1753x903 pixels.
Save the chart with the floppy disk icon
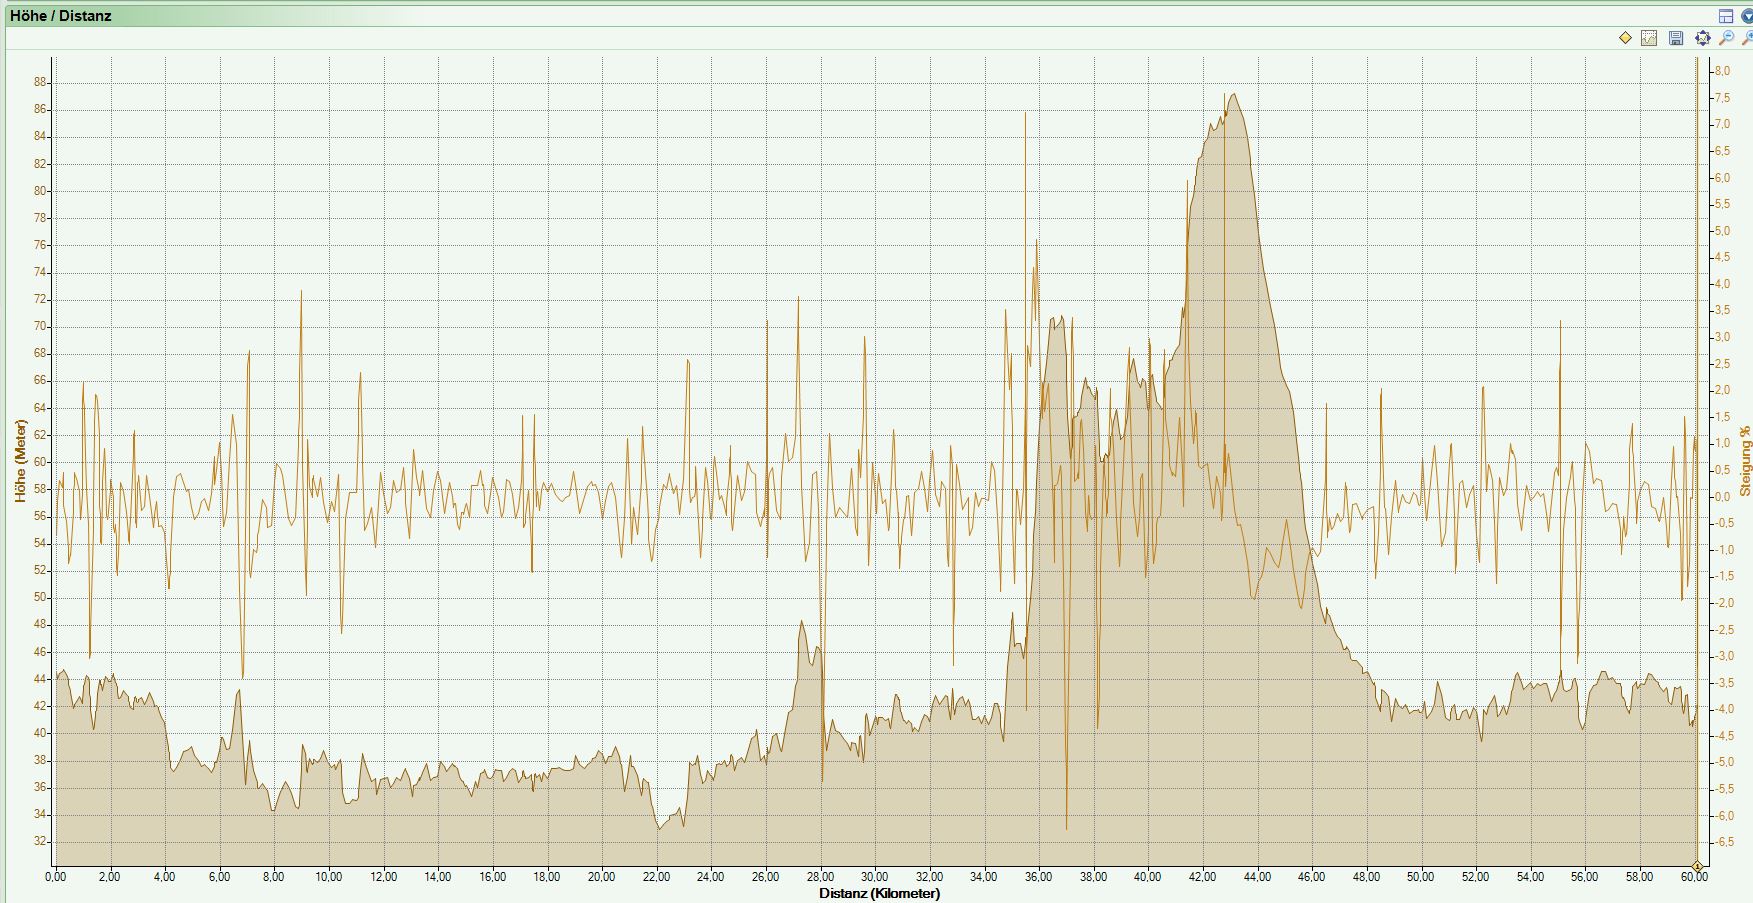pyautogui.click(x=1676, y=38)
